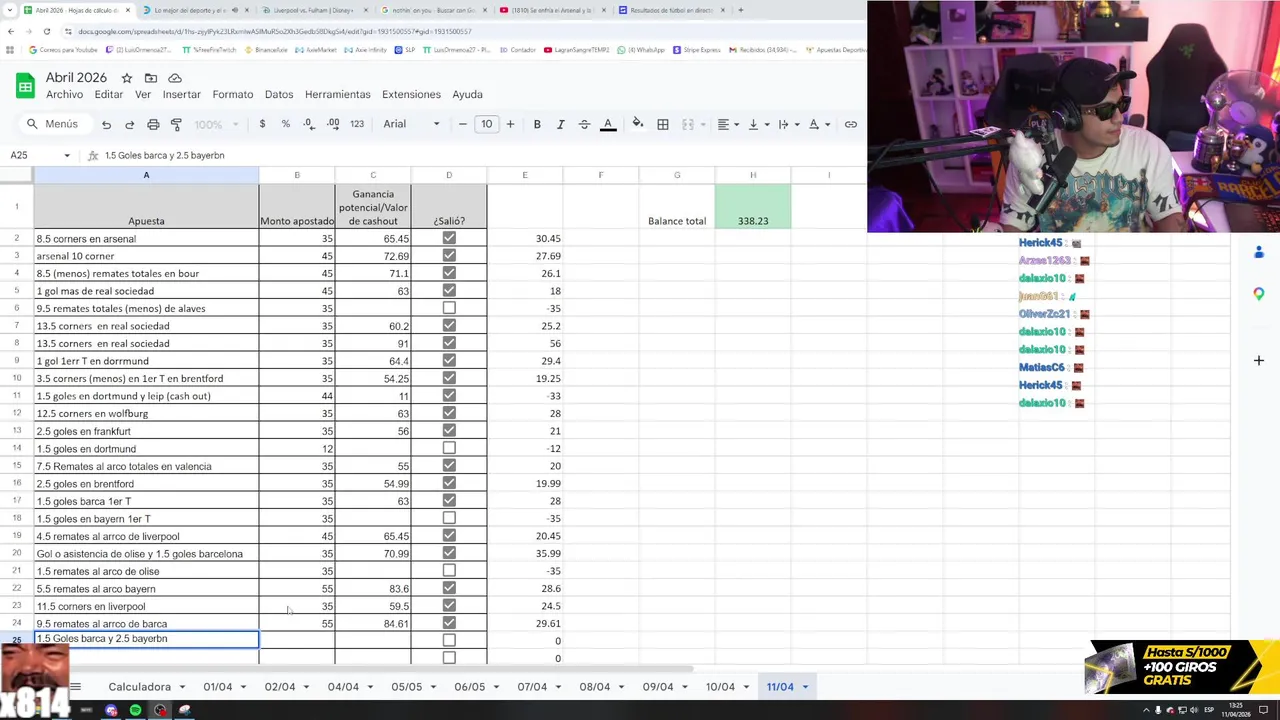Click the undo icon in toolbar
The image size is (1280, 720).
(106, 124)
